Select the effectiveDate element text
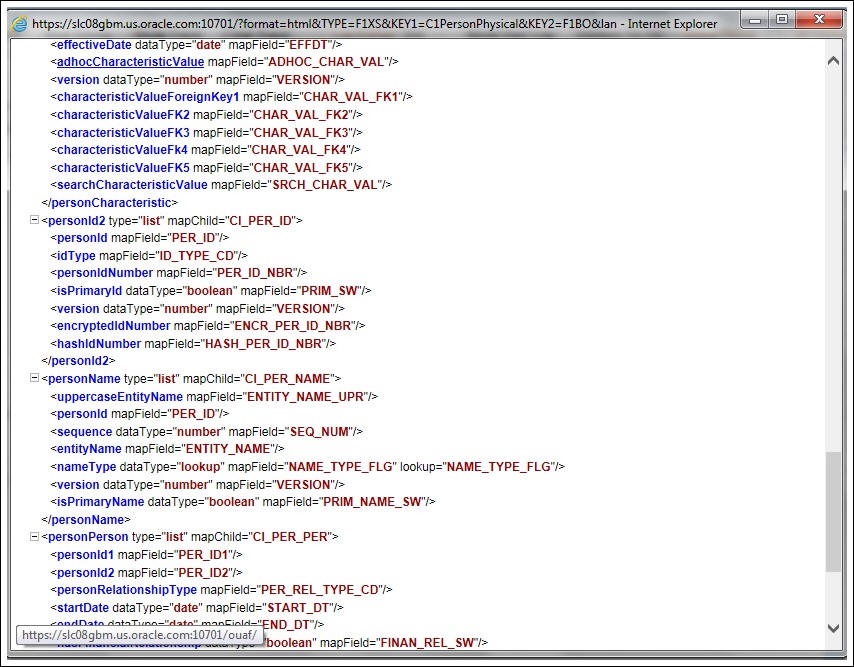This screenshot has width=854, height=667. point(95,44)
